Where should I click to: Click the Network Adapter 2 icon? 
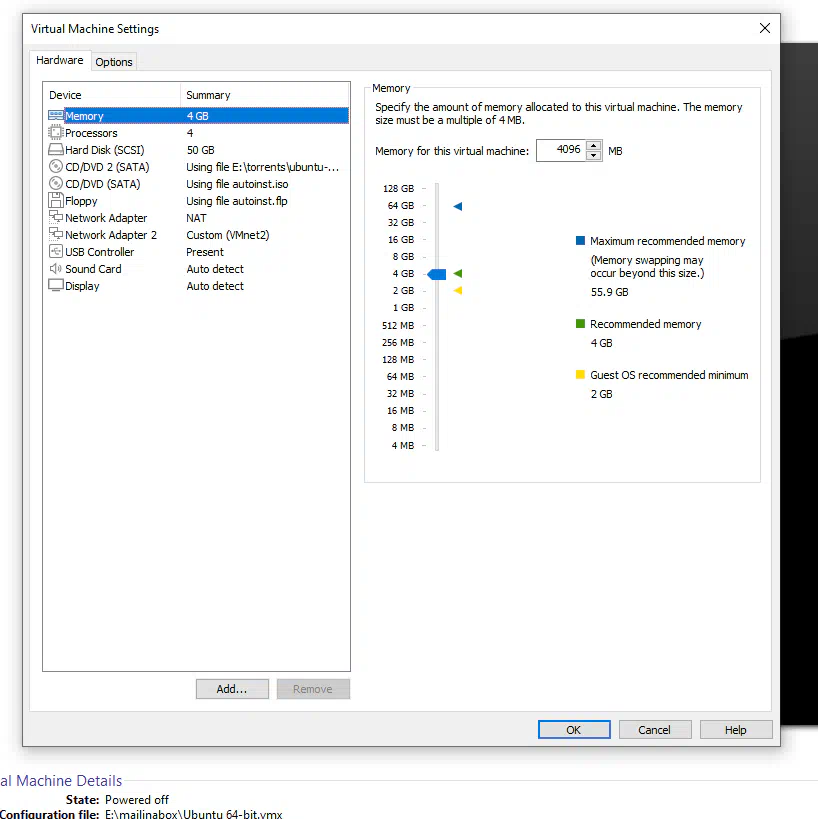point(55,234)
